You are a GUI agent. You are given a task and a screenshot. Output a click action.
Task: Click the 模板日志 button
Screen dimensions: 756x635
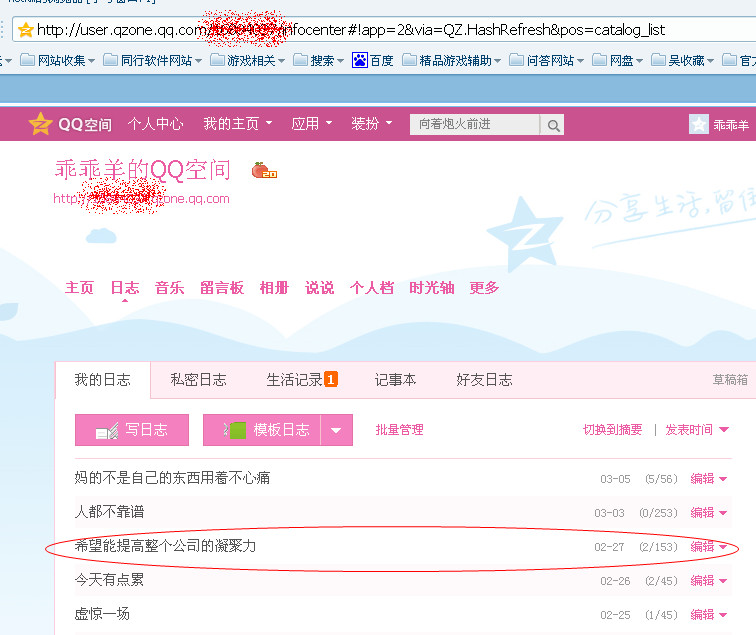tap(262, 430)
